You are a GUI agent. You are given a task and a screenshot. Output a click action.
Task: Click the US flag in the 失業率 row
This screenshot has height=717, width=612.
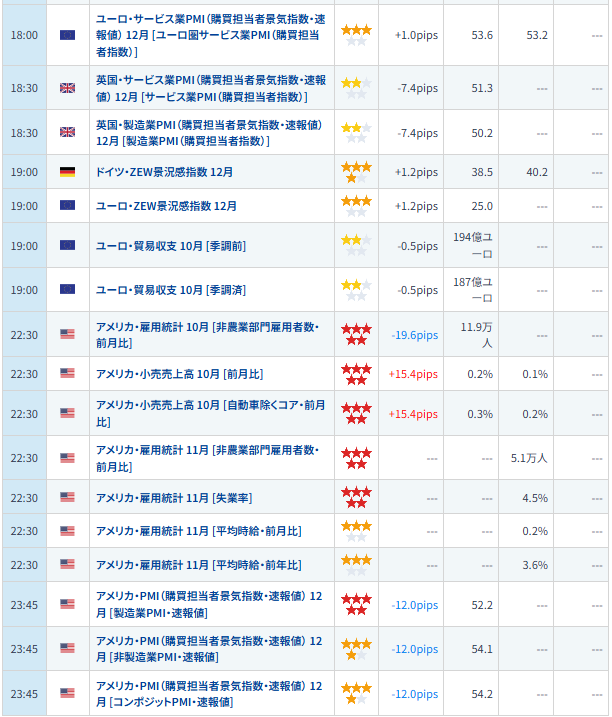click(67, 497)
